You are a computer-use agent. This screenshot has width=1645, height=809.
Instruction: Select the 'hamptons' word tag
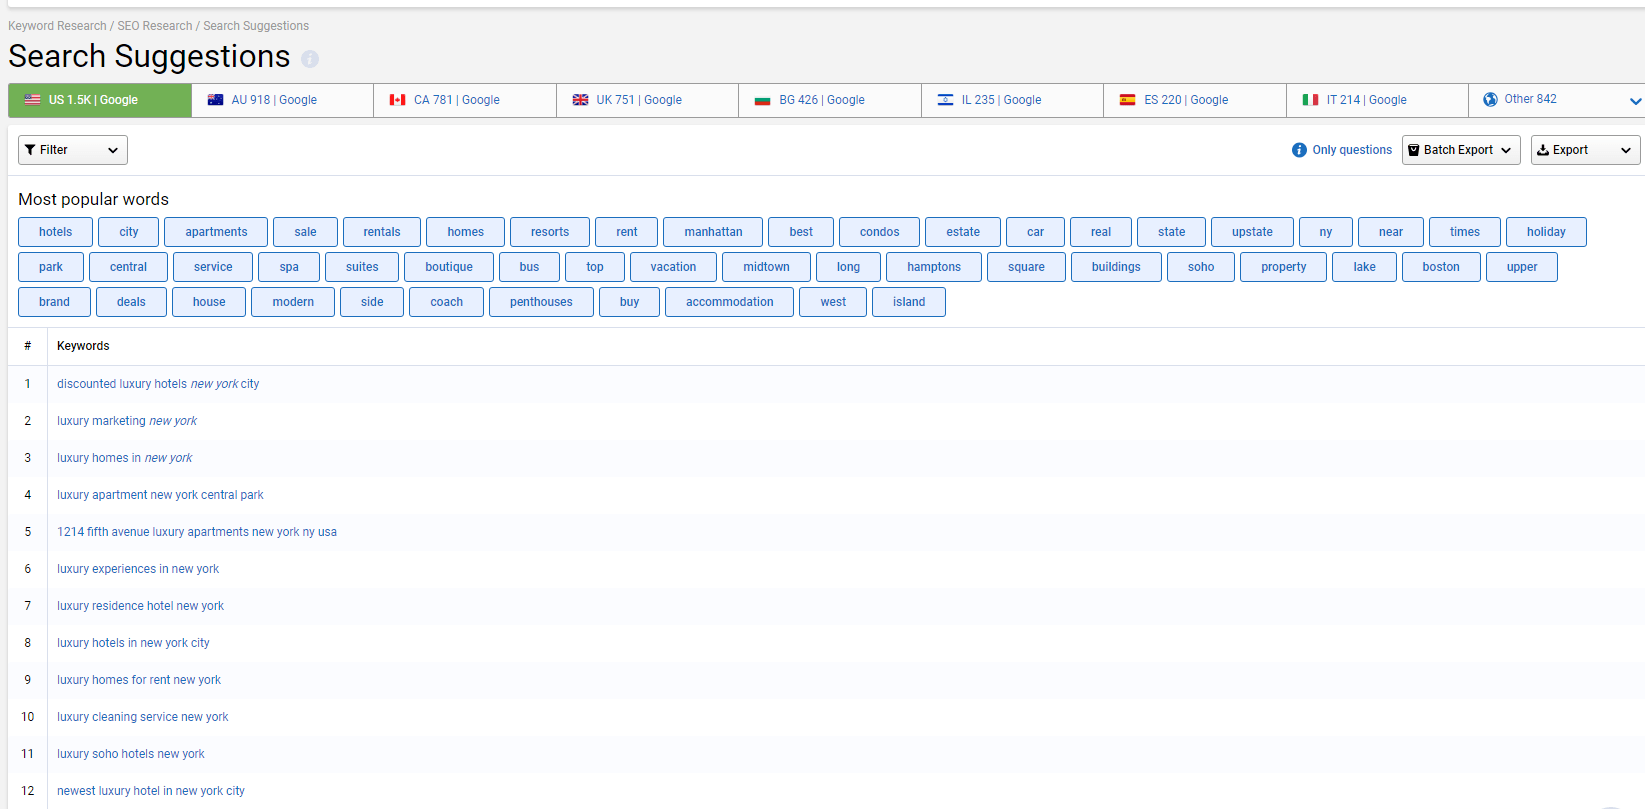pyautogui.click(x=934, y=267)
